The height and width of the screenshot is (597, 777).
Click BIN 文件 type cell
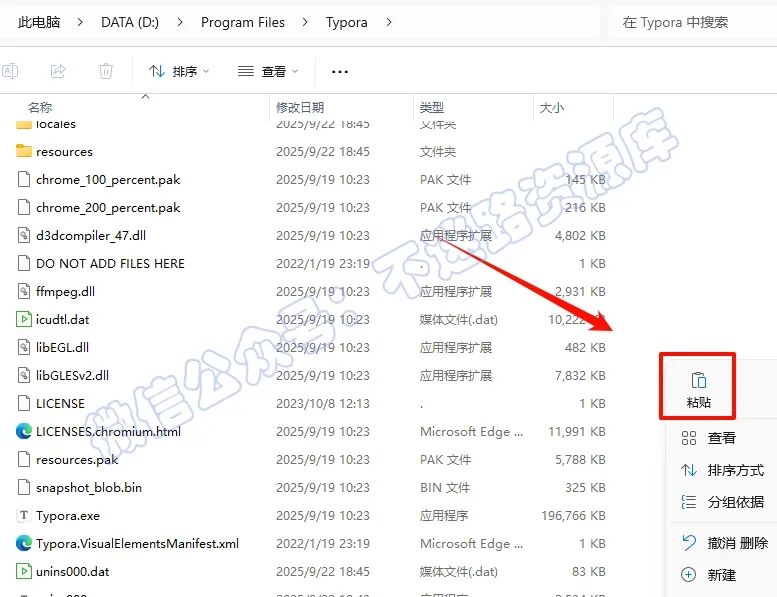click(x=445, y=488)
